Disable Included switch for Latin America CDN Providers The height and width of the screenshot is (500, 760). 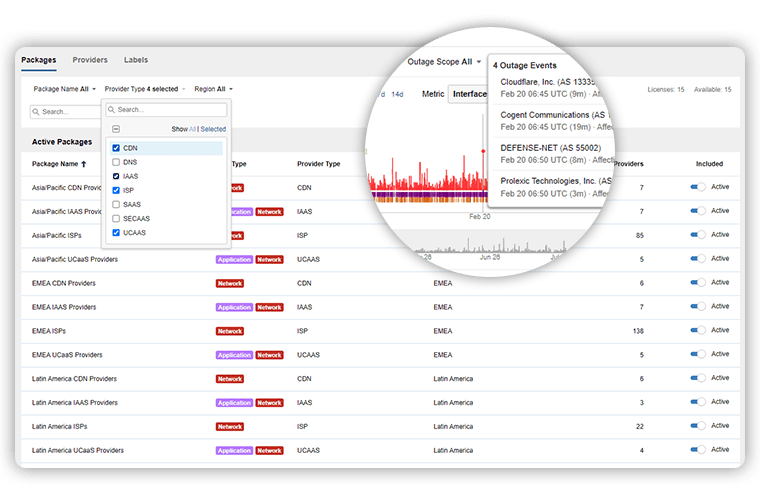pos(697,378)
